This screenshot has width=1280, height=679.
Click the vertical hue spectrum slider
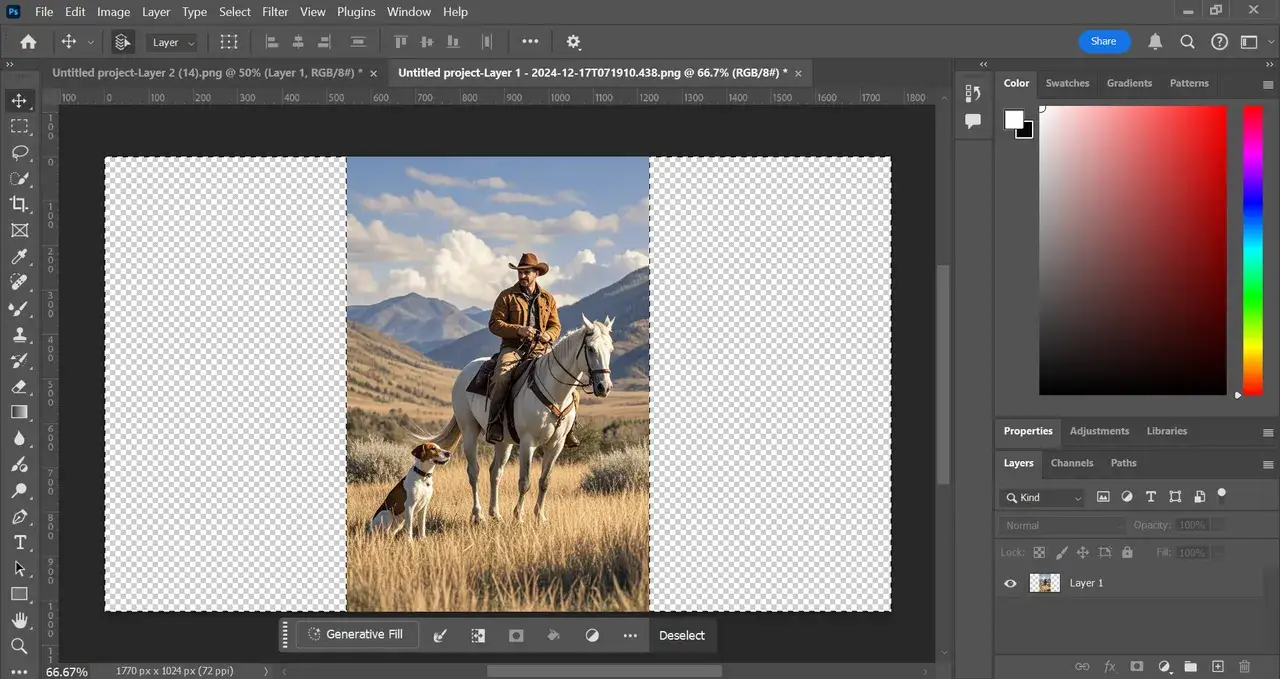click(x=1252, y=250)
